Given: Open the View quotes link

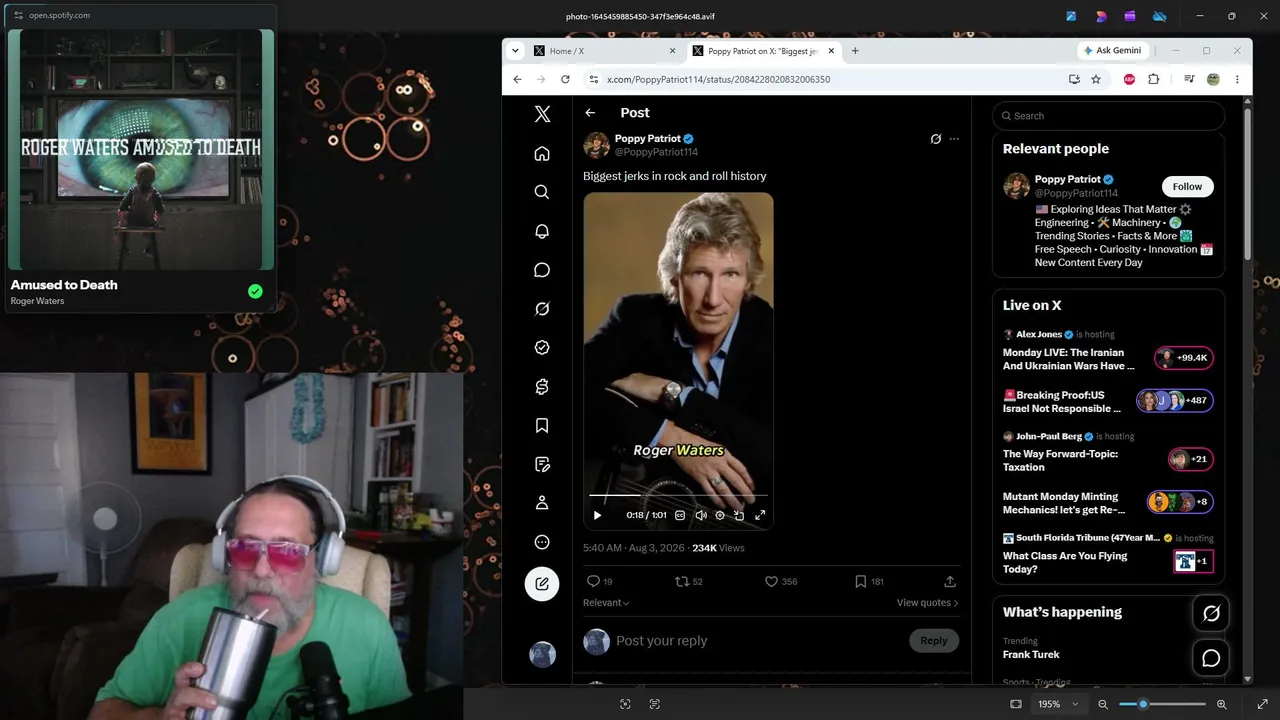Looking at the screenshot, I should click(x=928, y=603).
